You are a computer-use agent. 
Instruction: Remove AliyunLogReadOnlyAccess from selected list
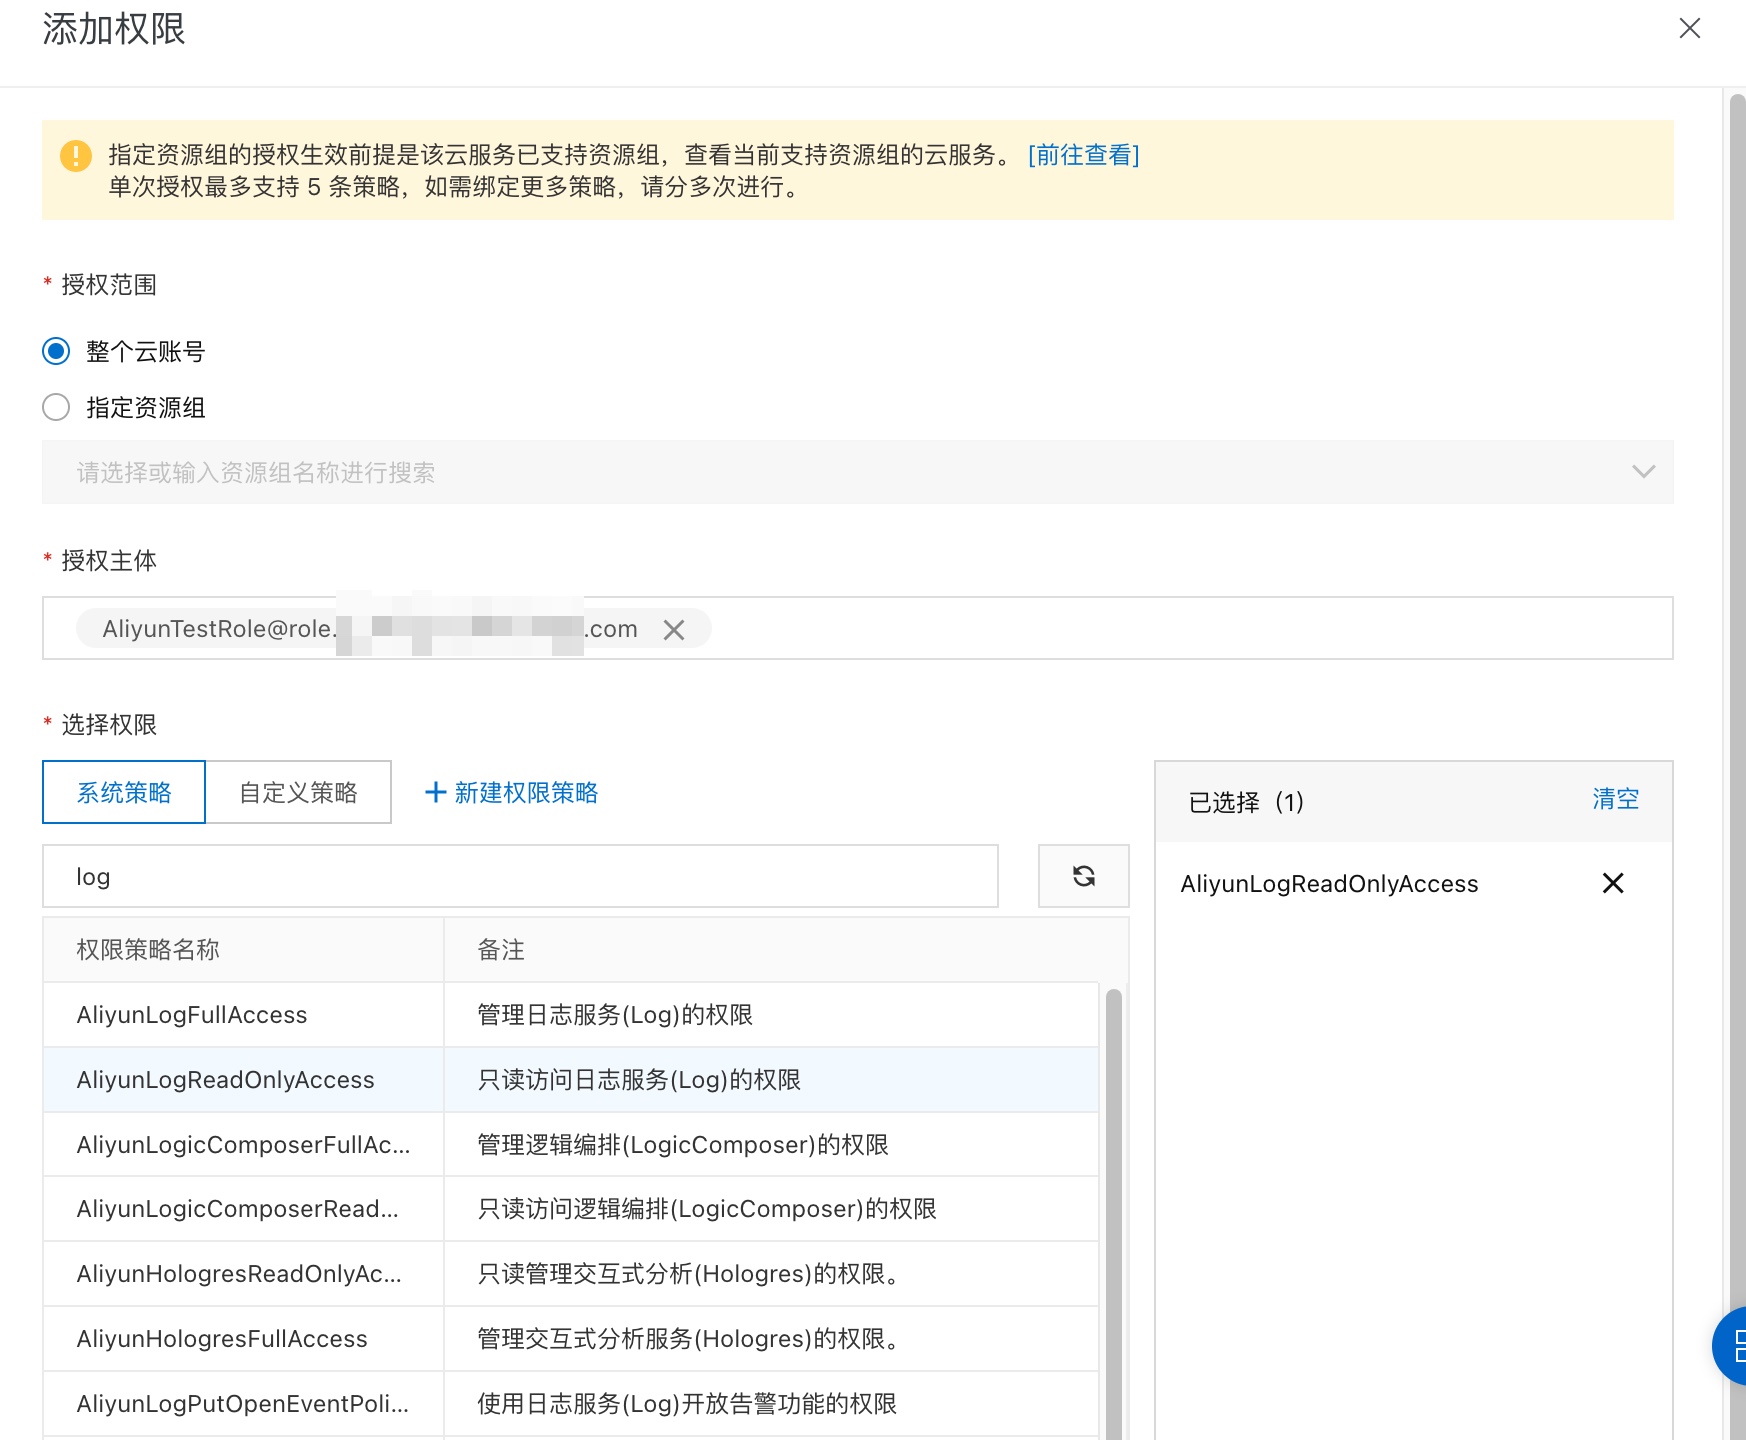click(x=1613, y=883)
